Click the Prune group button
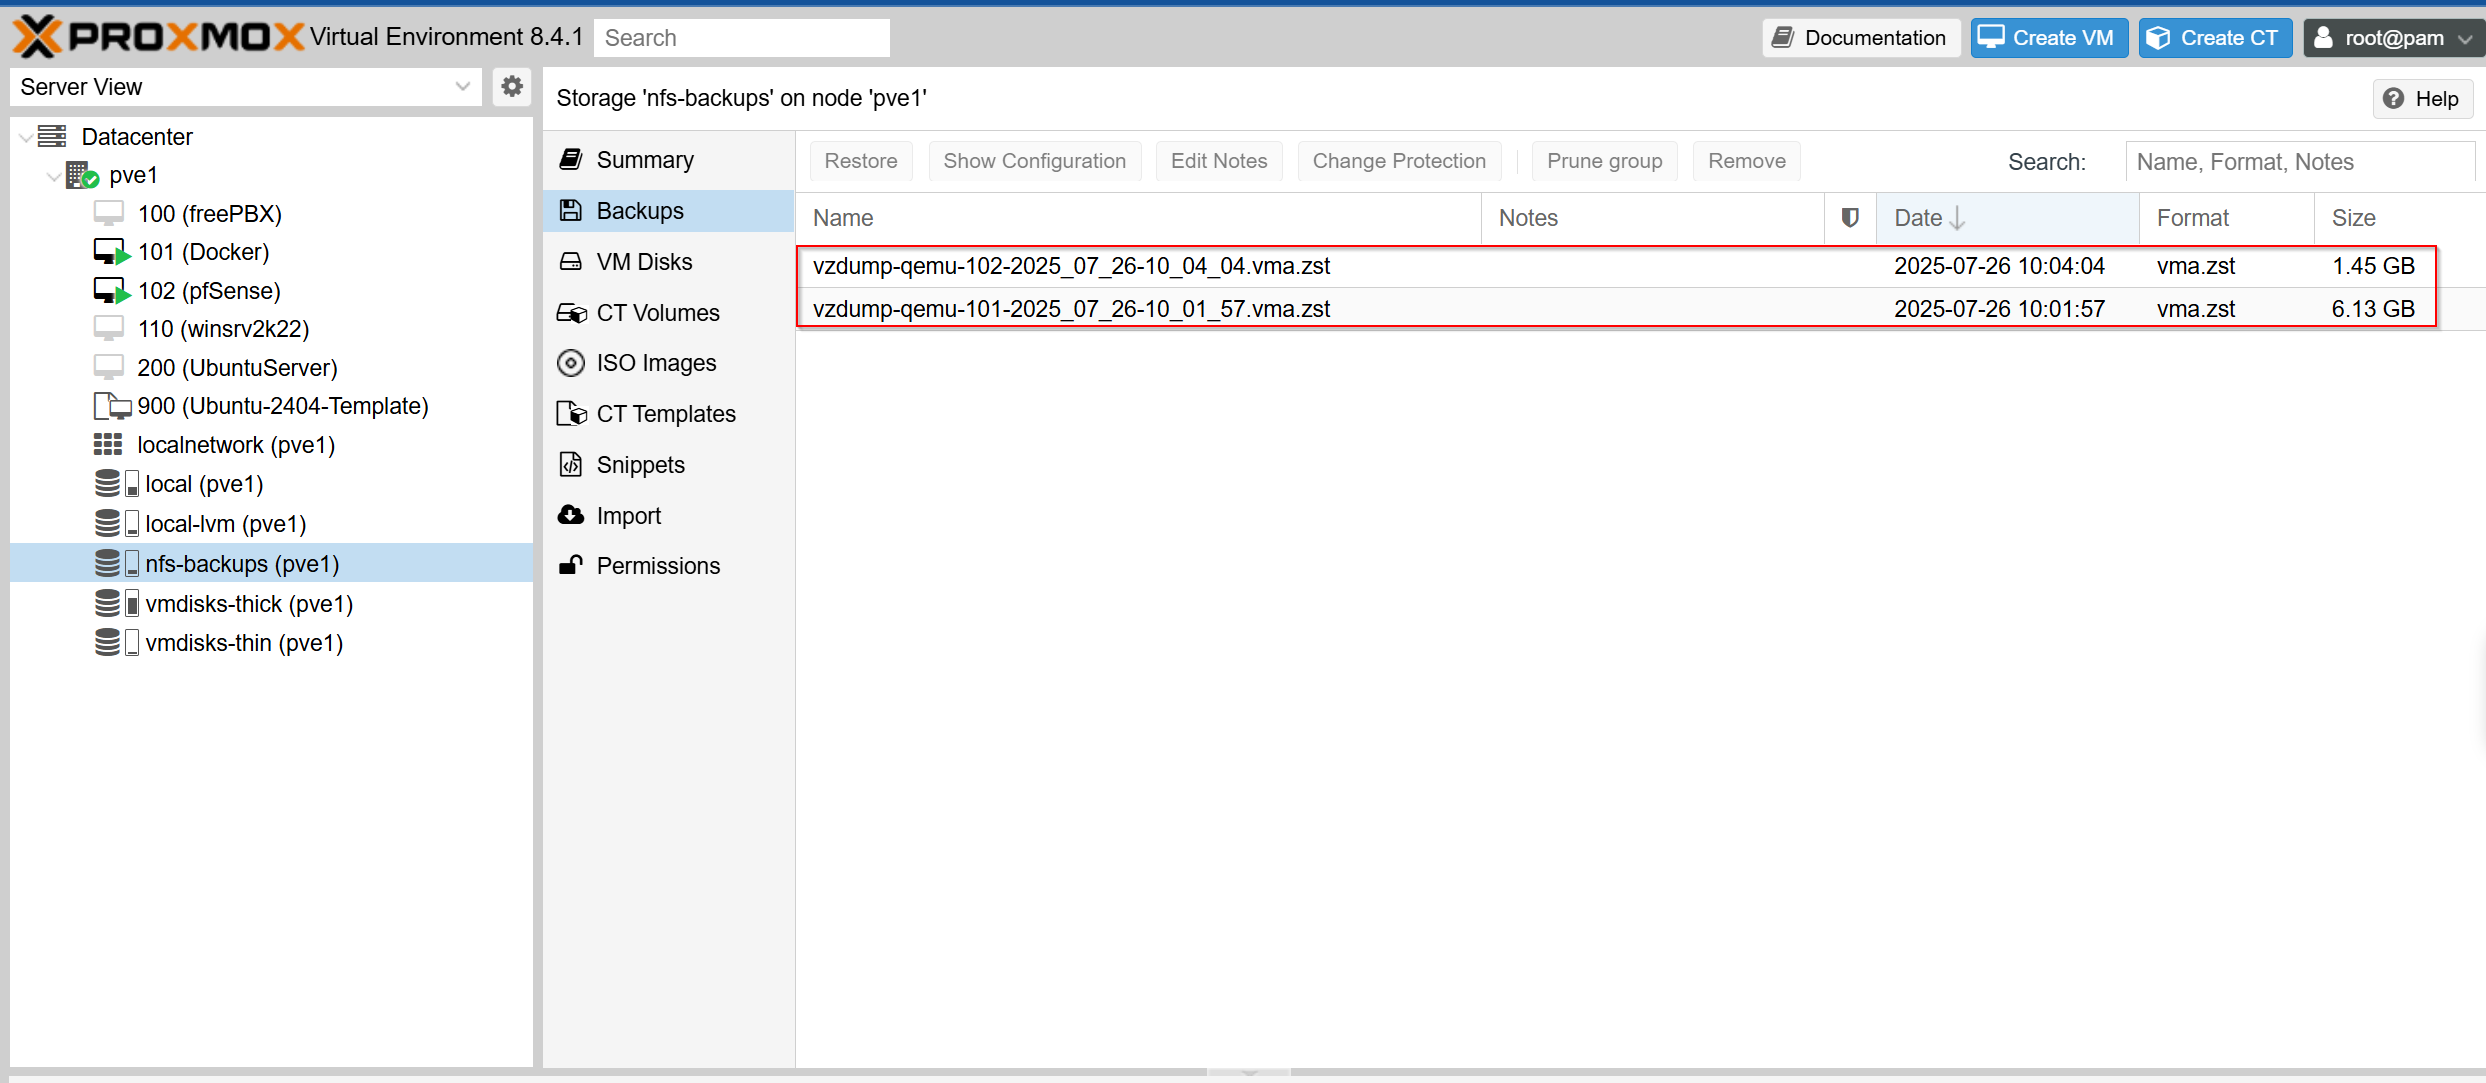The width and height of the screenshot is (2486, 1083). pyautogui.click(x=1604, y=161)
